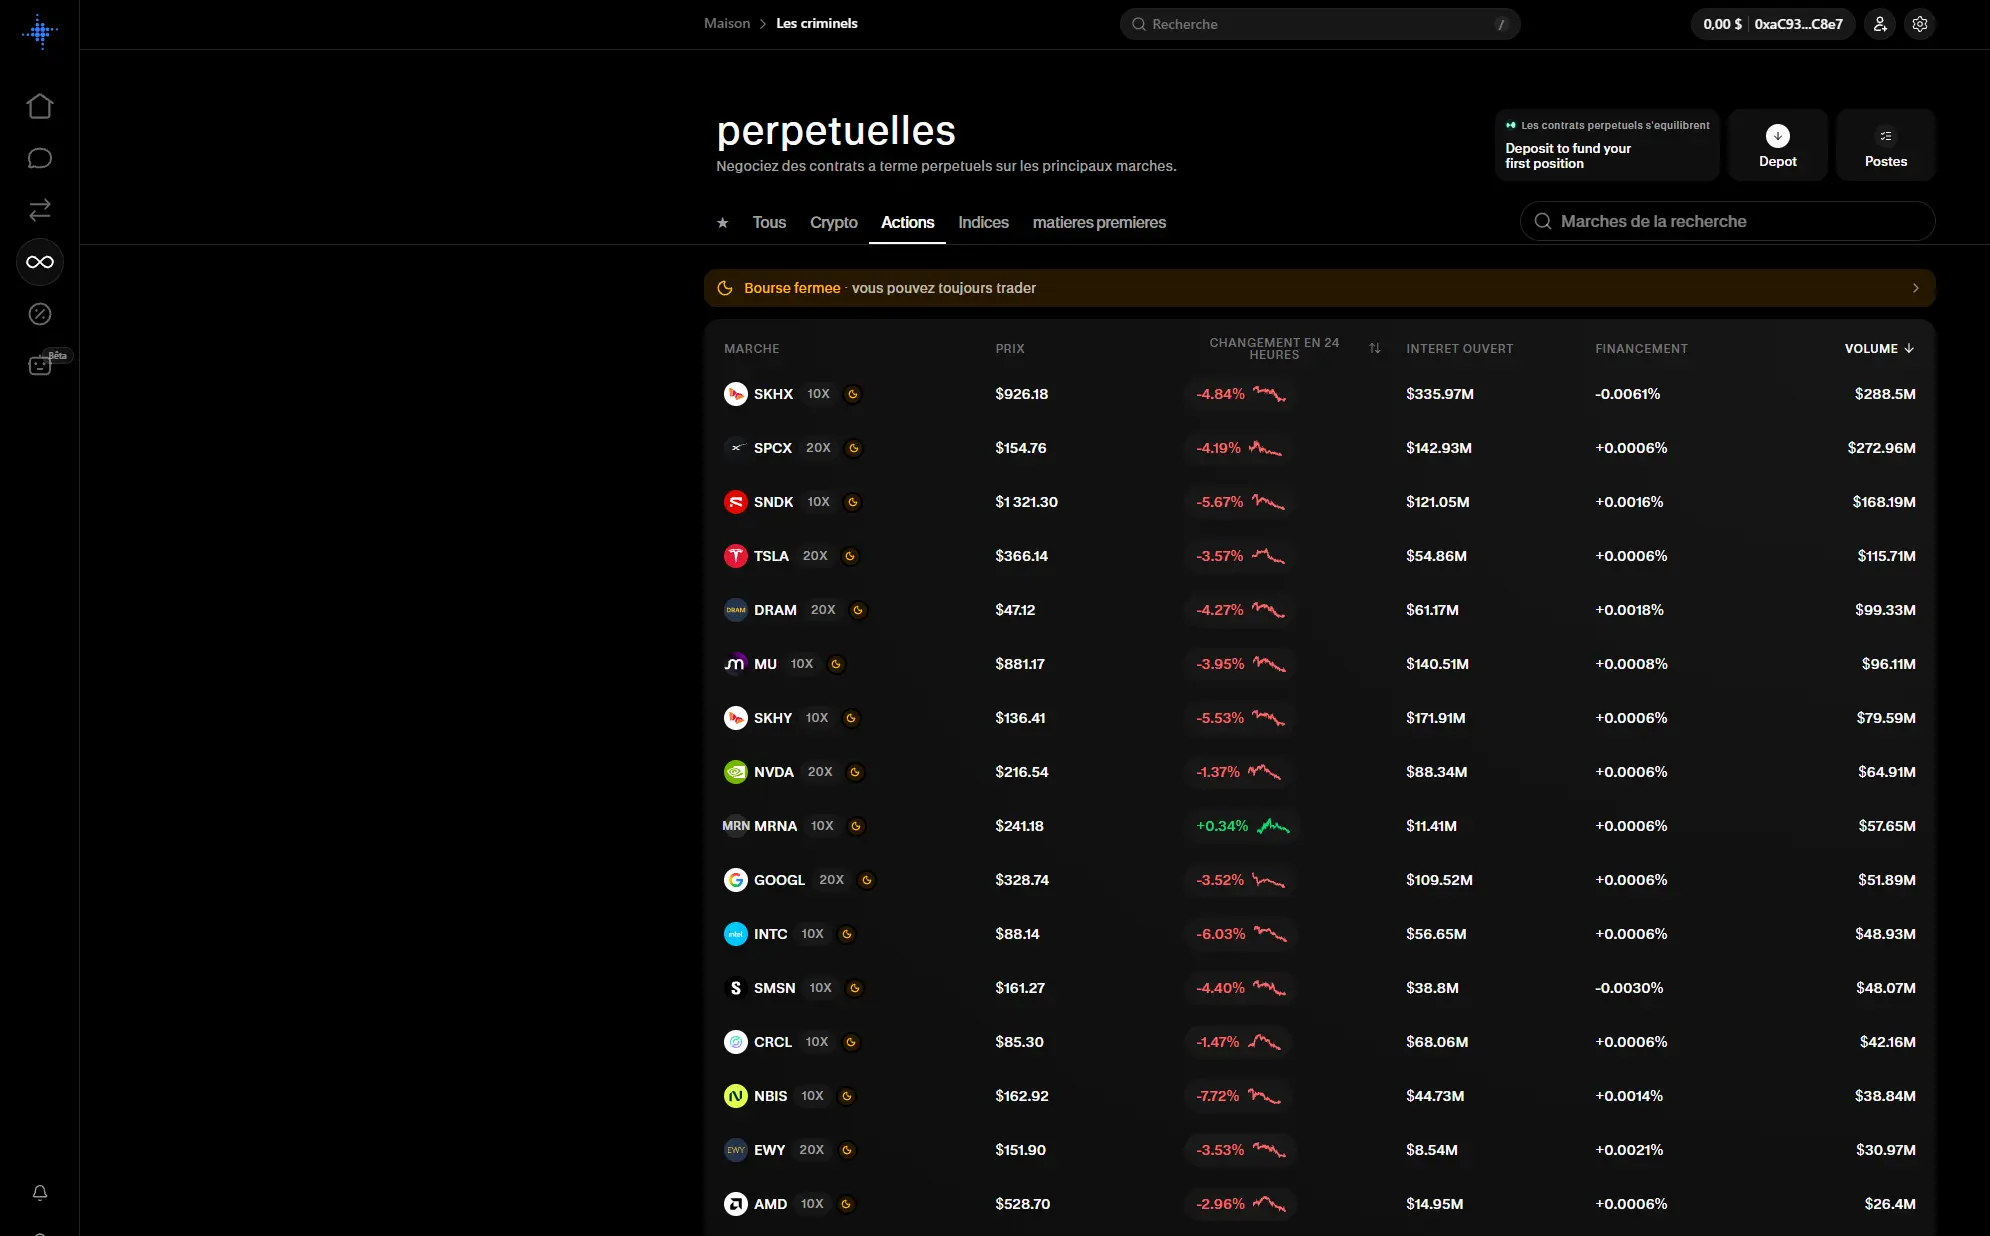Open the Postes button
Screen dimensions: 1990x1236
pyautogui.click(x=1885, y=145)
